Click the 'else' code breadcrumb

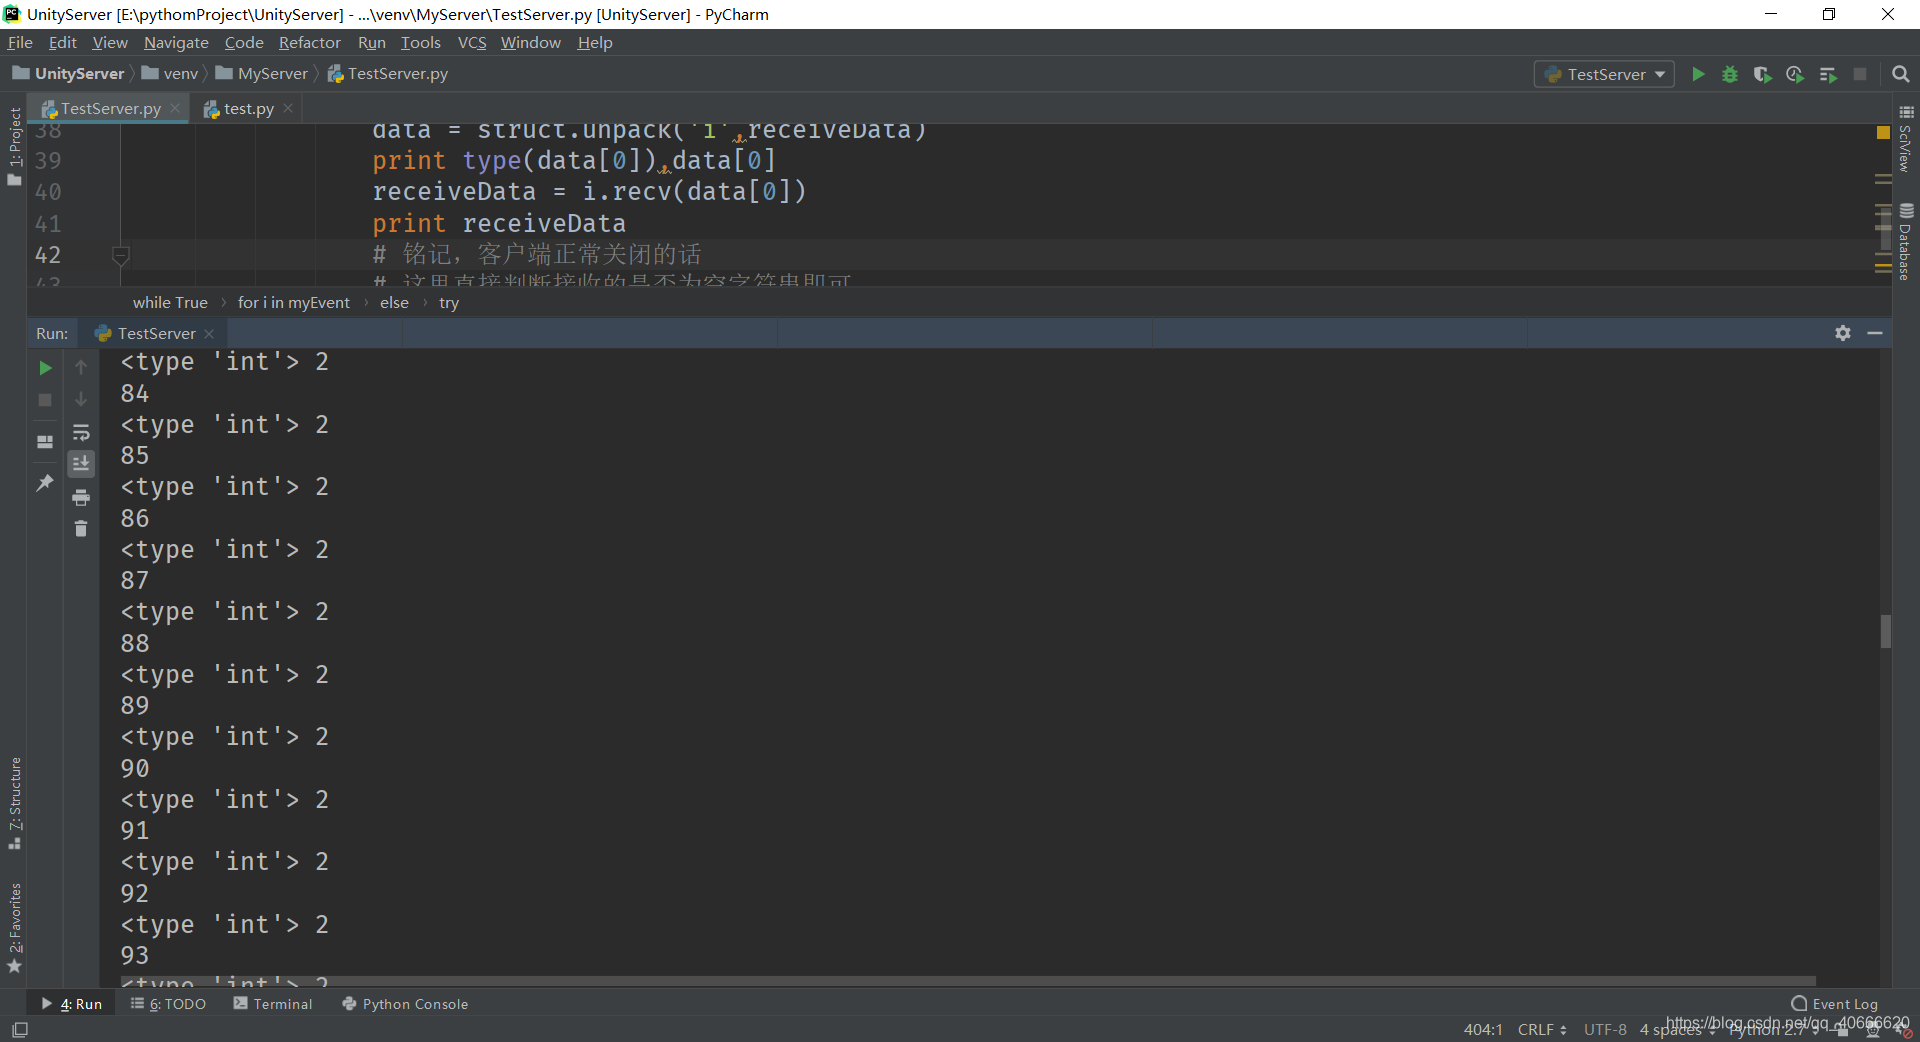point(394,303)
